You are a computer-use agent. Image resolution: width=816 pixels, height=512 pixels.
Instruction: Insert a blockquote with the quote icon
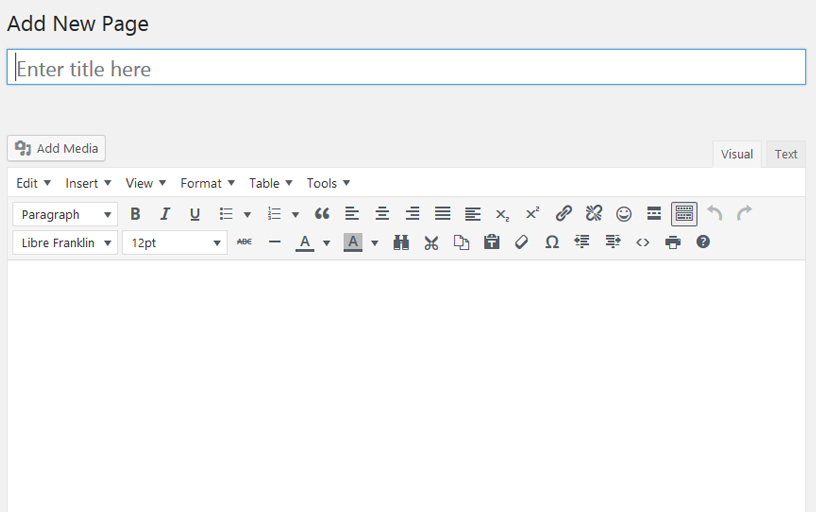[x=322, y=214]
